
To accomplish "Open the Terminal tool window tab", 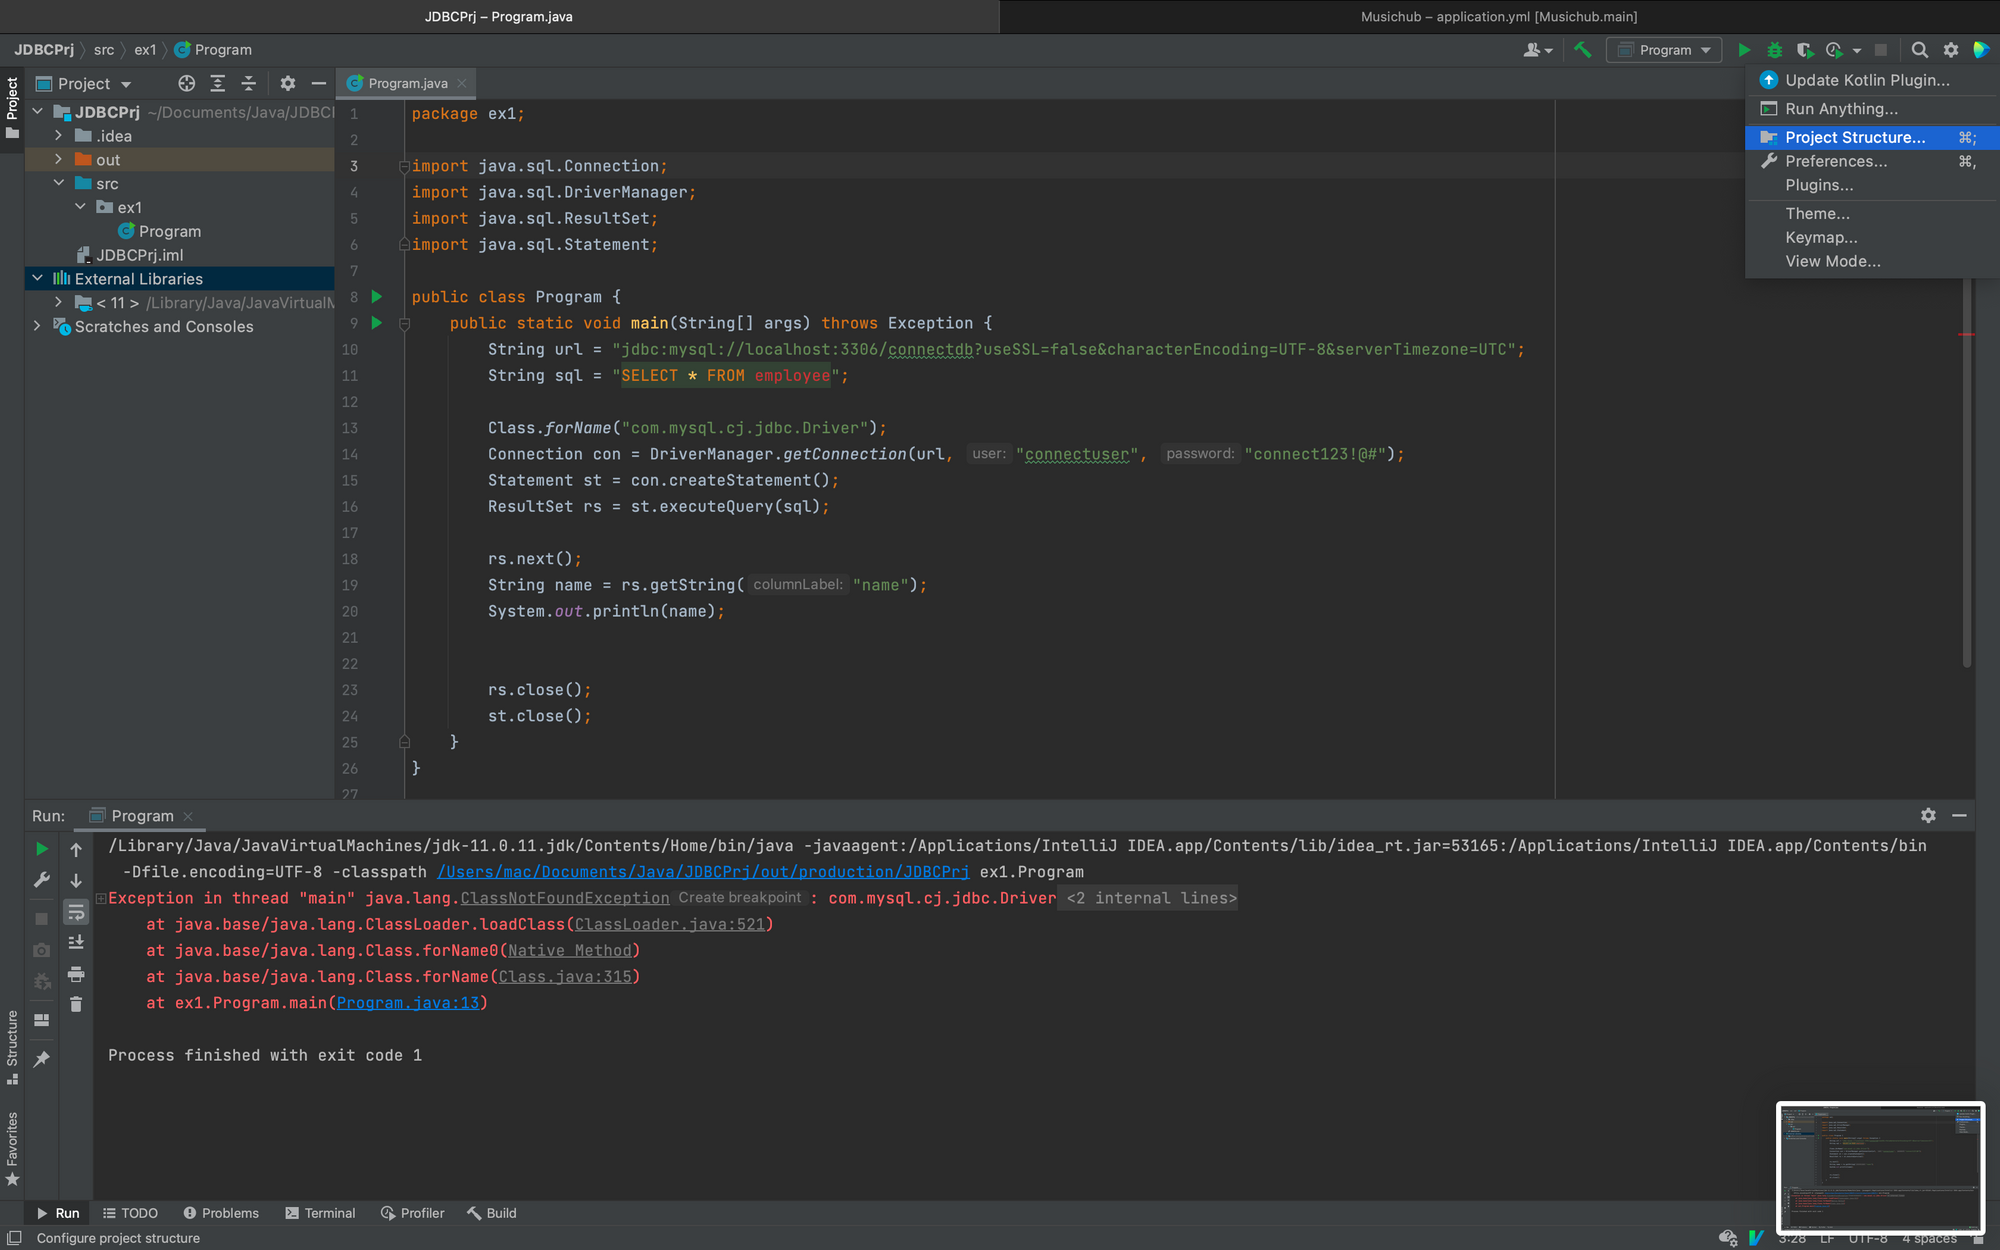I will (320, 1213).
